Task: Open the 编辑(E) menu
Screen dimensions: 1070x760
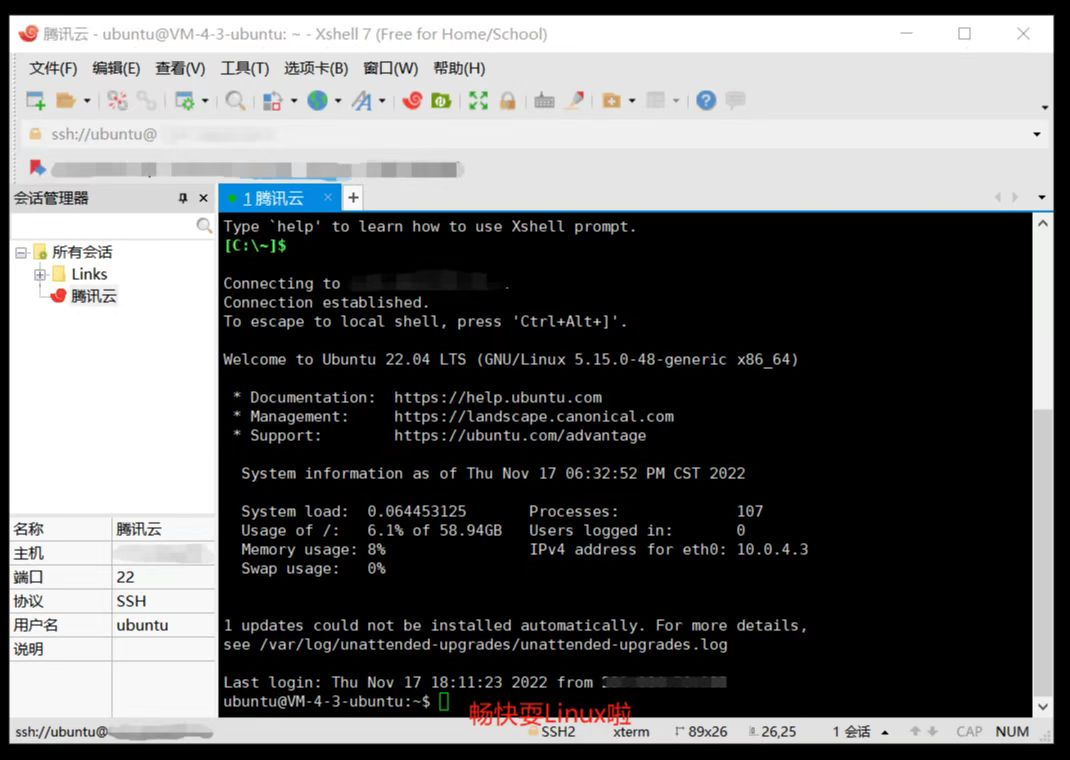Action: pos(116,68)
